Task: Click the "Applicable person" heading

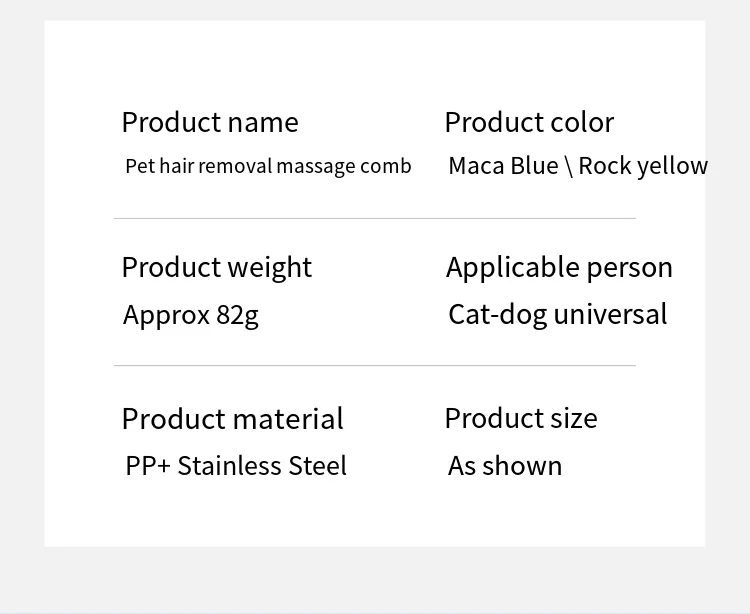Action: coord(559,267)
